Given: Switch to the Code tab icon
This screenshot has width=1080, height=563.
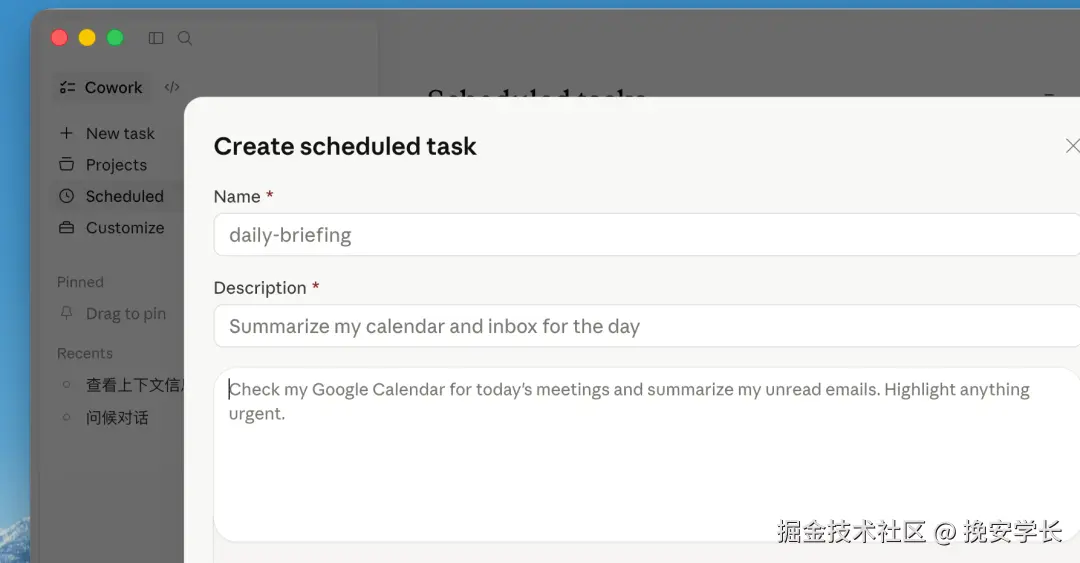Looking at the screenshot, I should tap(172, 87).
